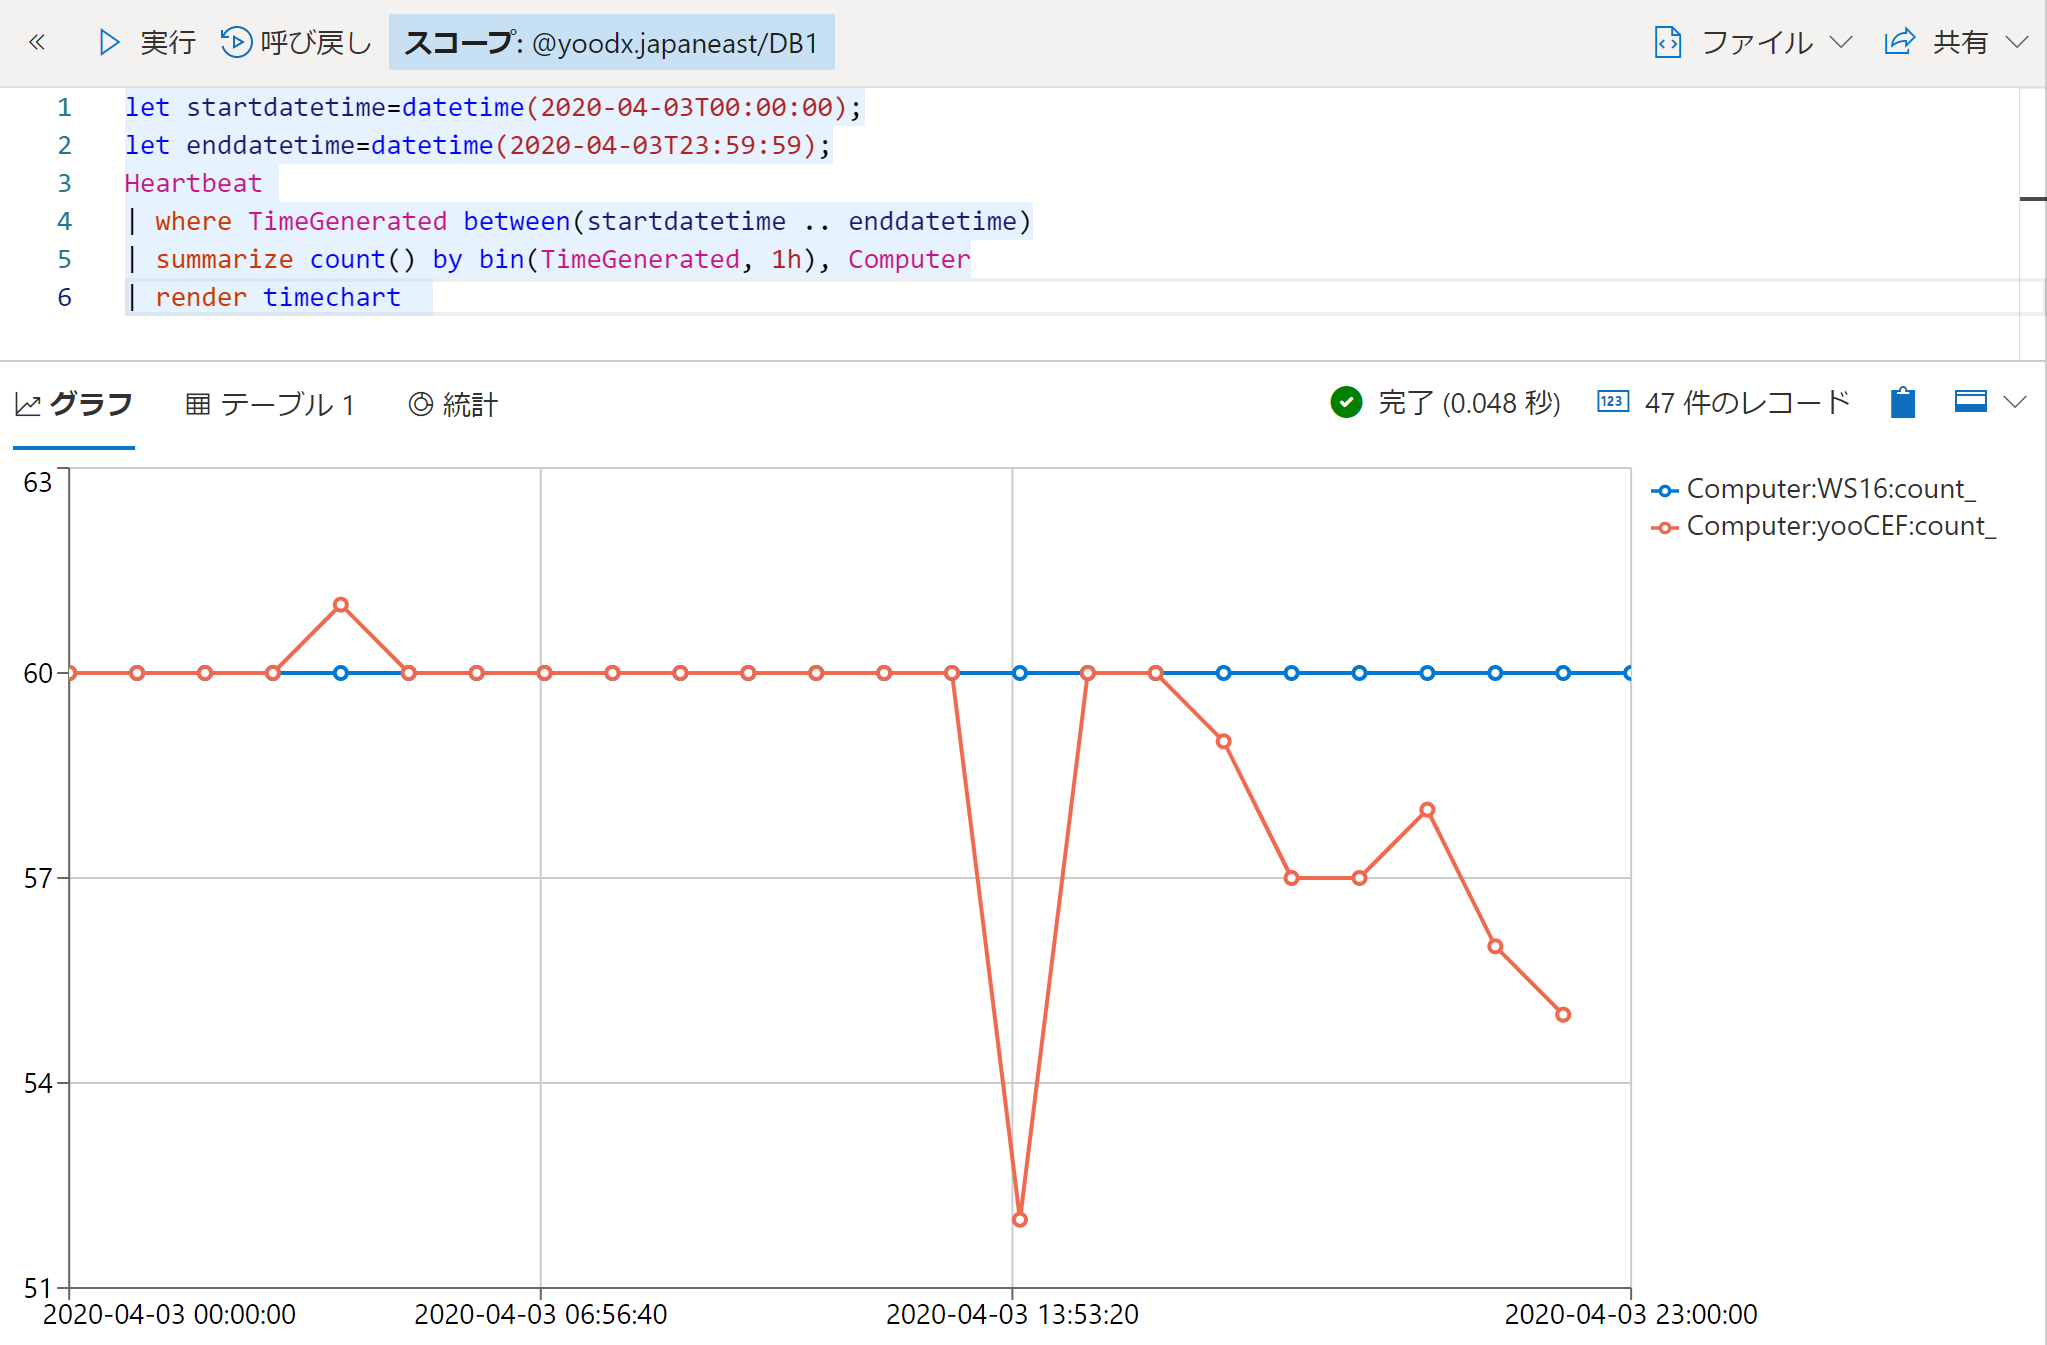The image size is (2047, 1345).
Task: Click the record count 123 icon
Action: point(1613,402)
